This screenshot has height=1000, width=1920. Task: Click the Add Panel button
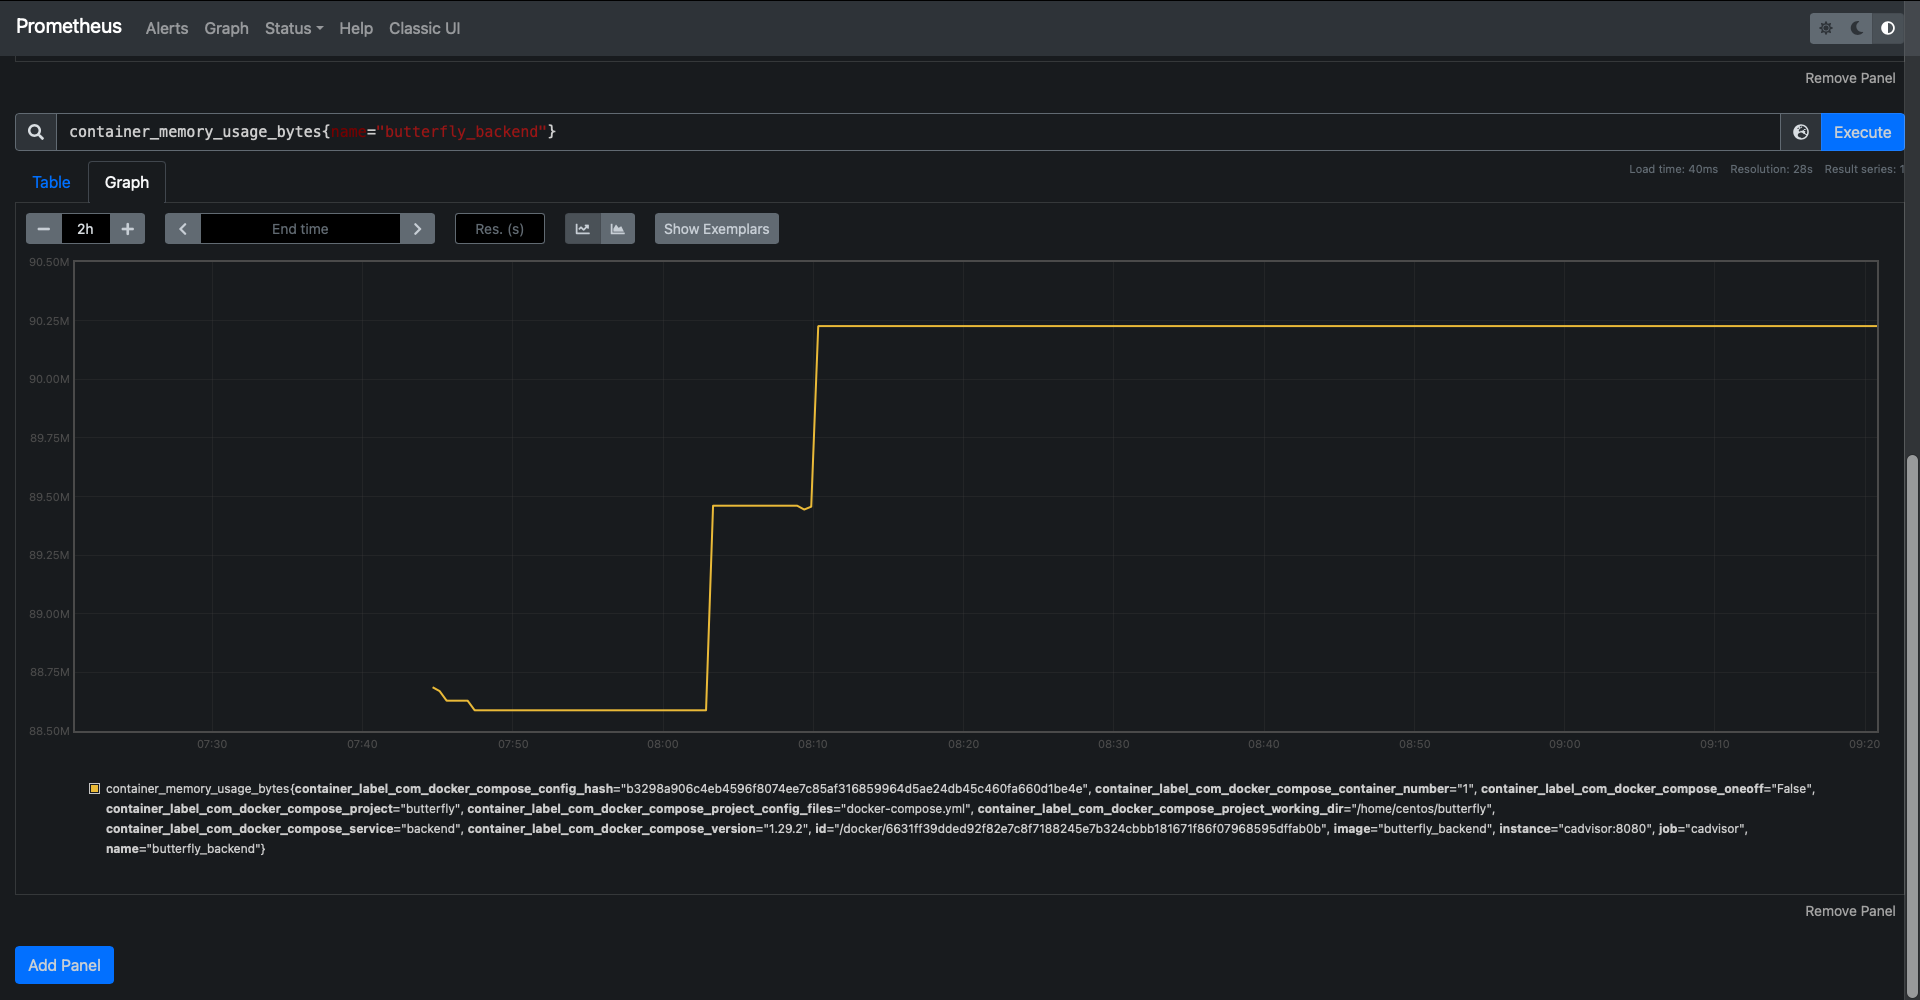point(64,965)
